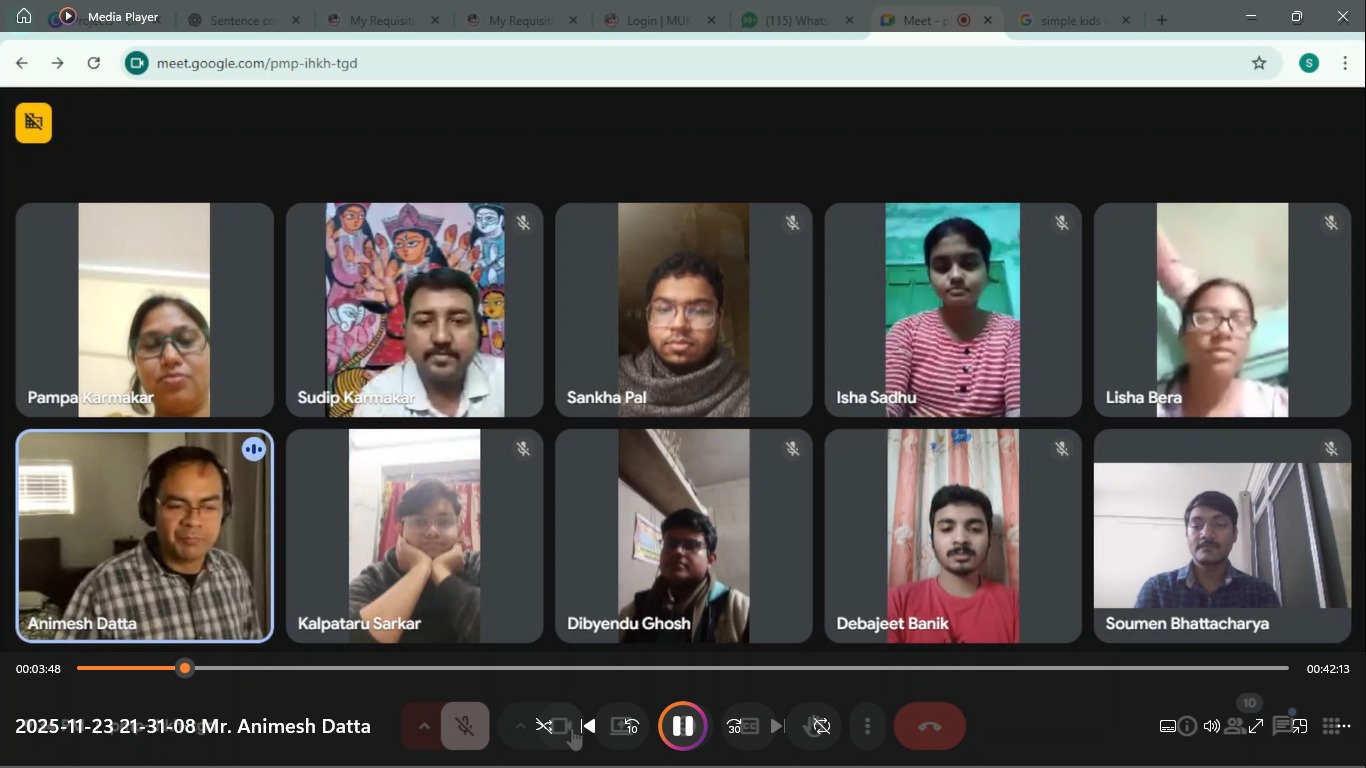This screenshot has width=1366, height=768.
Task: Expand the audio settings chevron beside microphone
Action: tap(423, 726)
